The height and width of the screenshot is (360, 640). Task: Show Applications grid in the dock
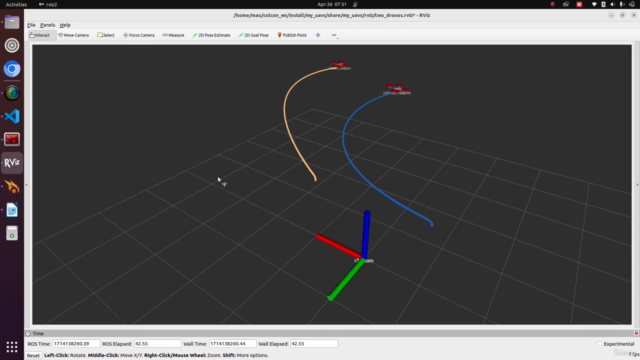tap(12, 347)
